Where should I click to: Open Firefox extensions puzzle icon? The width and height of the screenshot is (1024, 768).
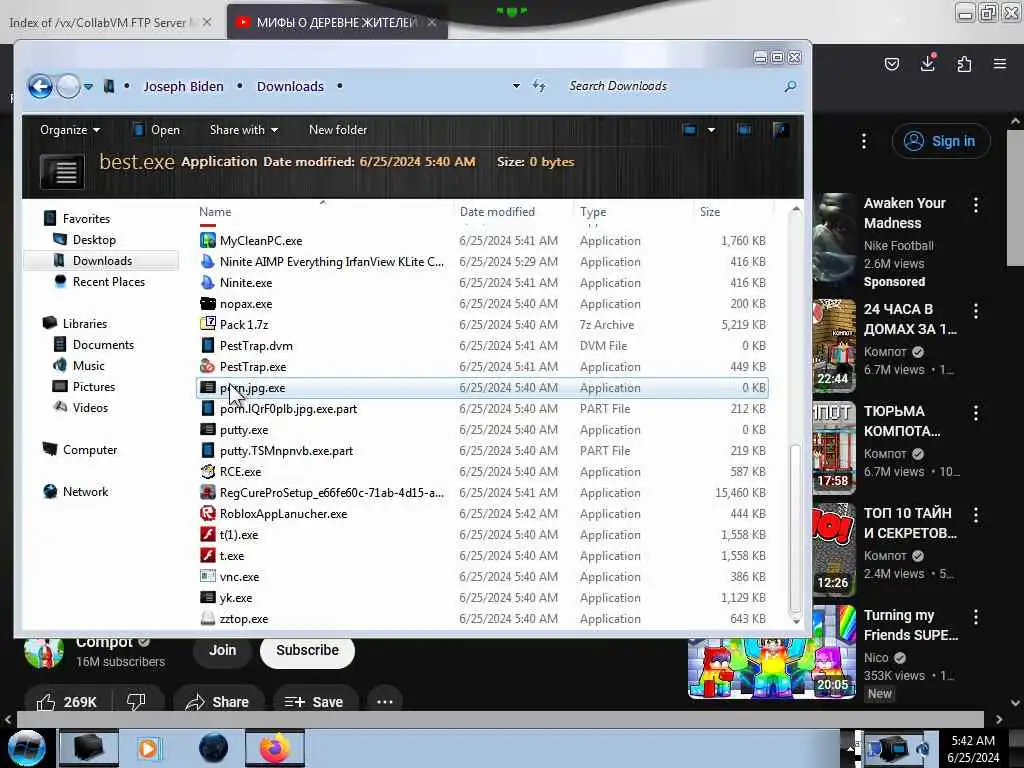point(964,63)
